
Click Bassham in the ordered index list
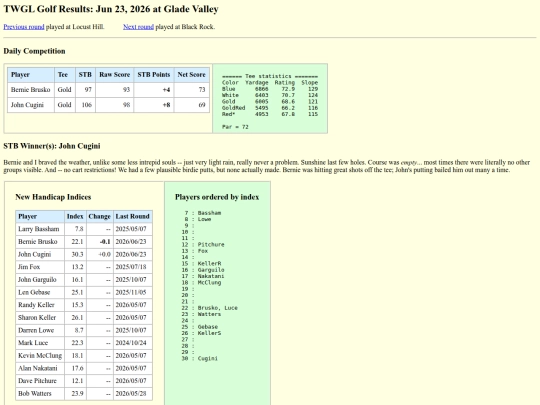click(x=209, y=213)
